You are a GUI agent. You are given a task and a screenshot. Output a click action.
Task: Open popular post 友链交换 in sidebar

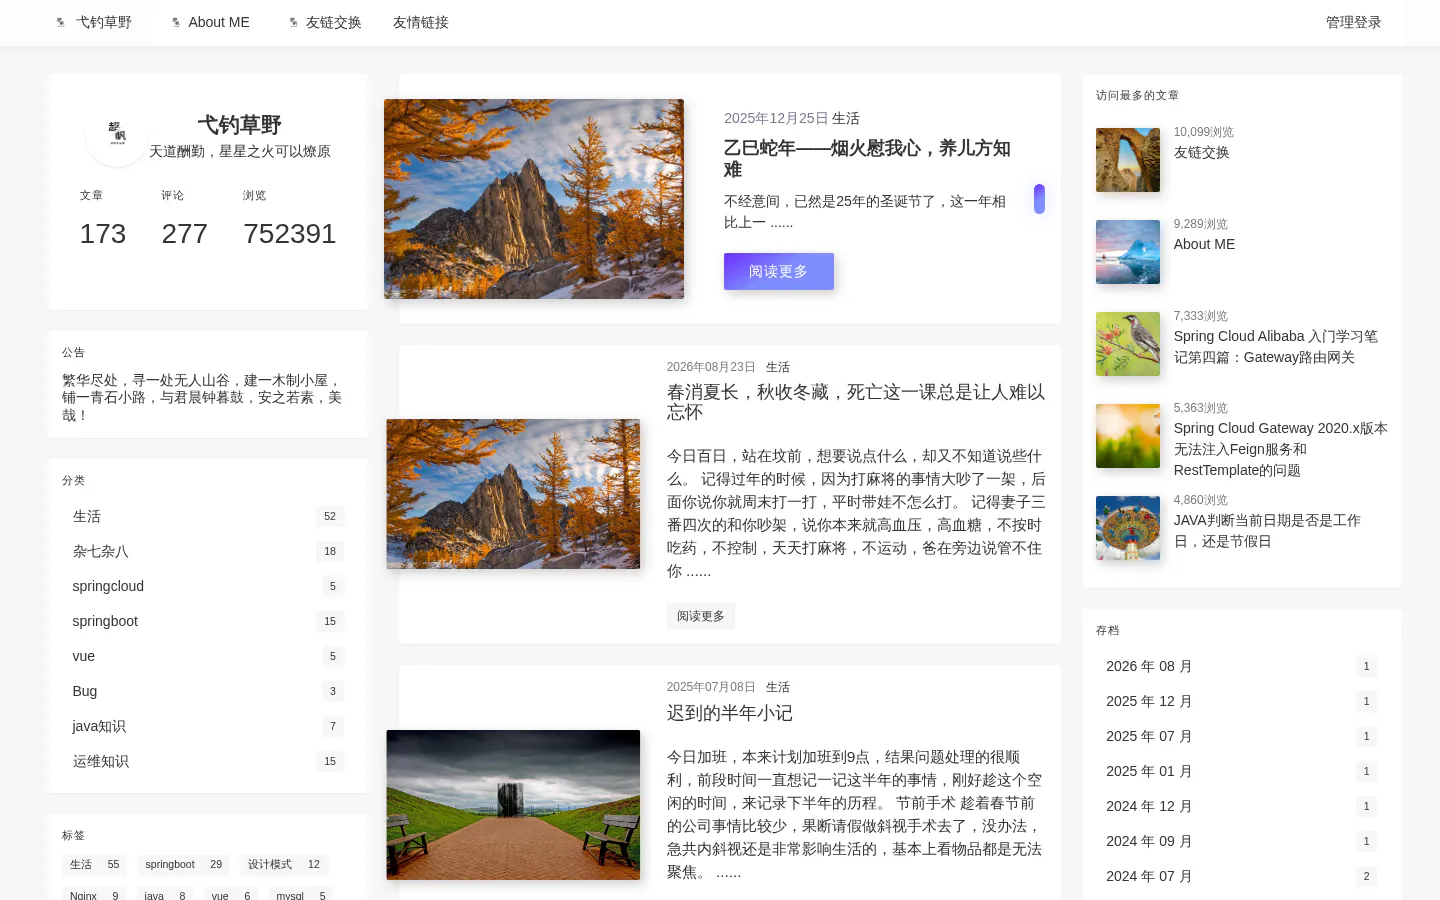click(1201, 153)
